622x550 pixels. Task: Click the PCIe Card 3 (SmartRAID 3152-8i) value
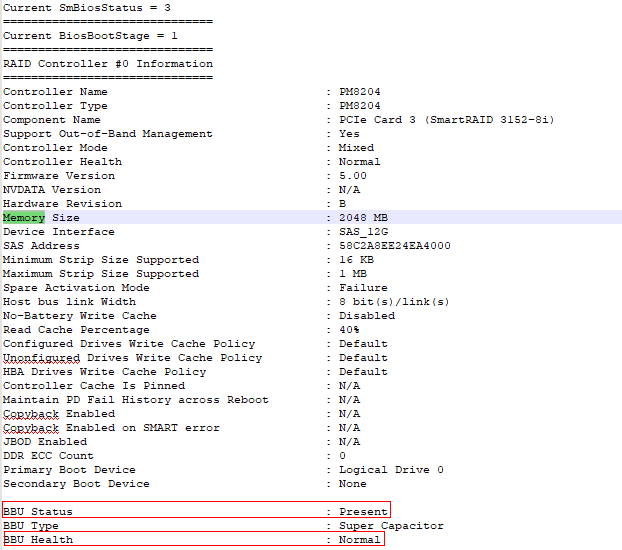click(446, 120)
